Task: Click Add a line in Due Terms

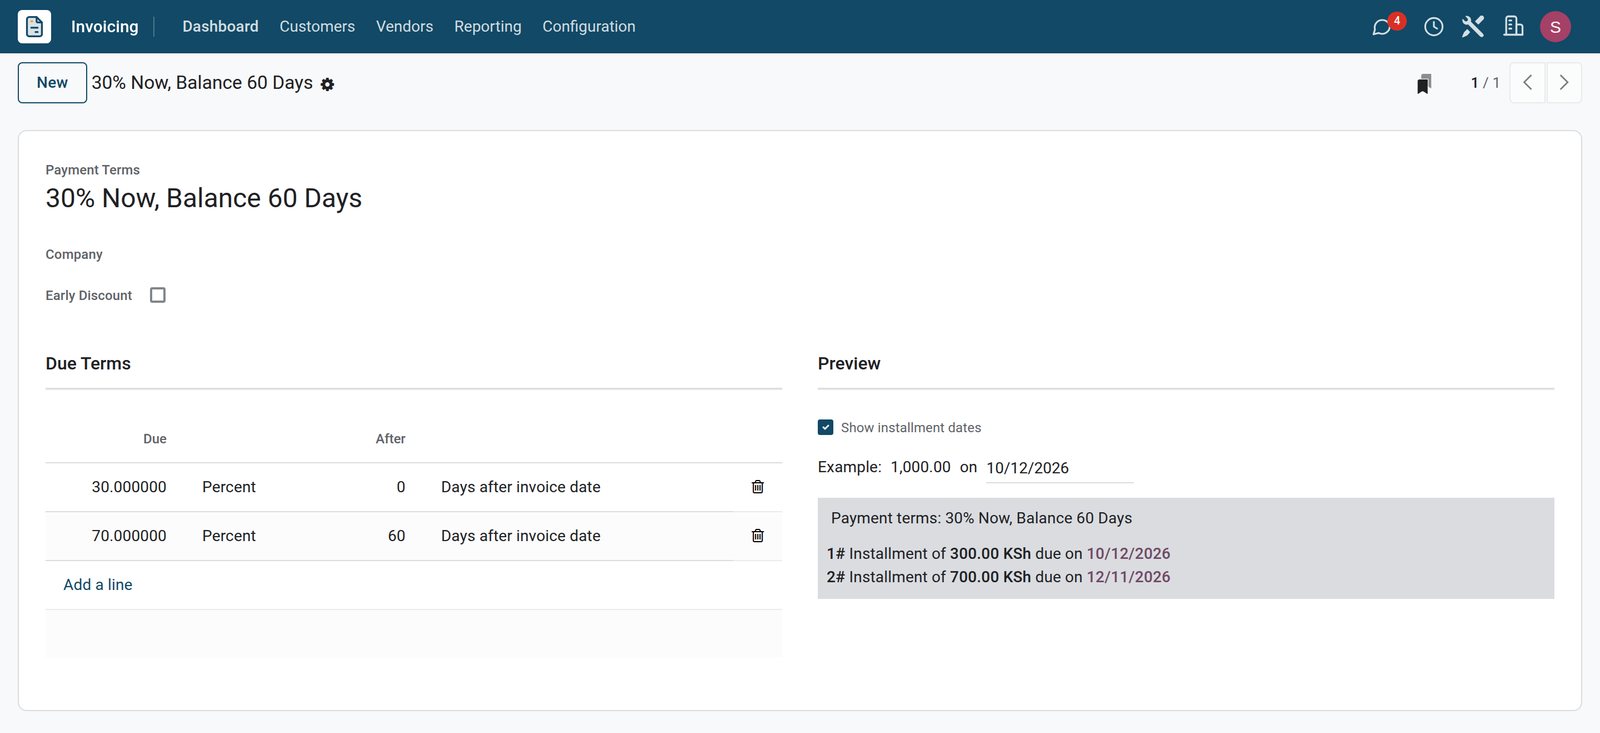Action: click(x=98, y=585)
